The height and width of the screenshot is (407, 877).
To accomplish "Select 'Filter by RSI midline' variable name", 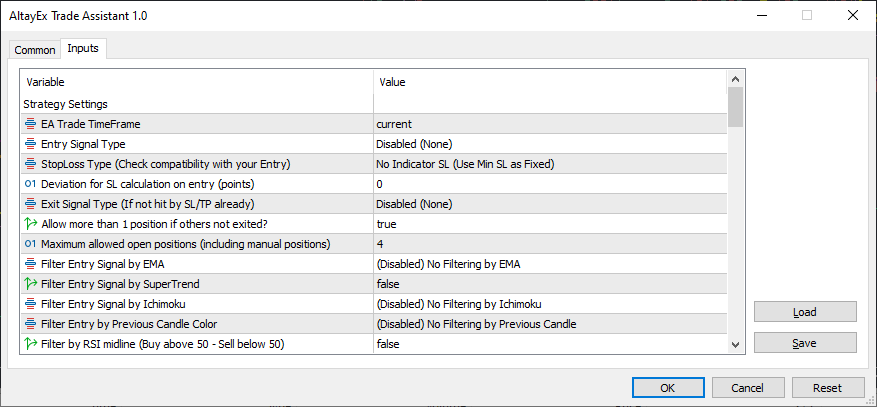I will [x=163, y=344].
